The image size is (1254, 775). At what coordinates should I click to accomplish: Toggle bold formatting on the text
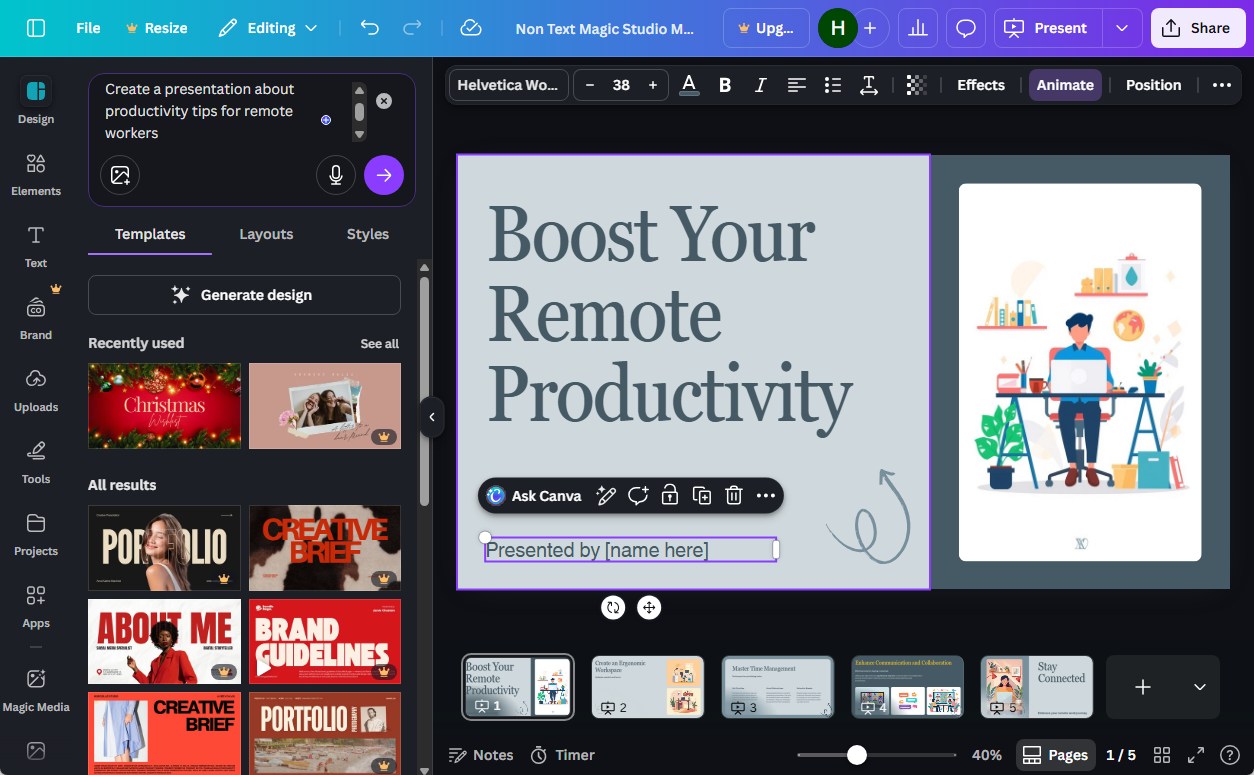724,85
